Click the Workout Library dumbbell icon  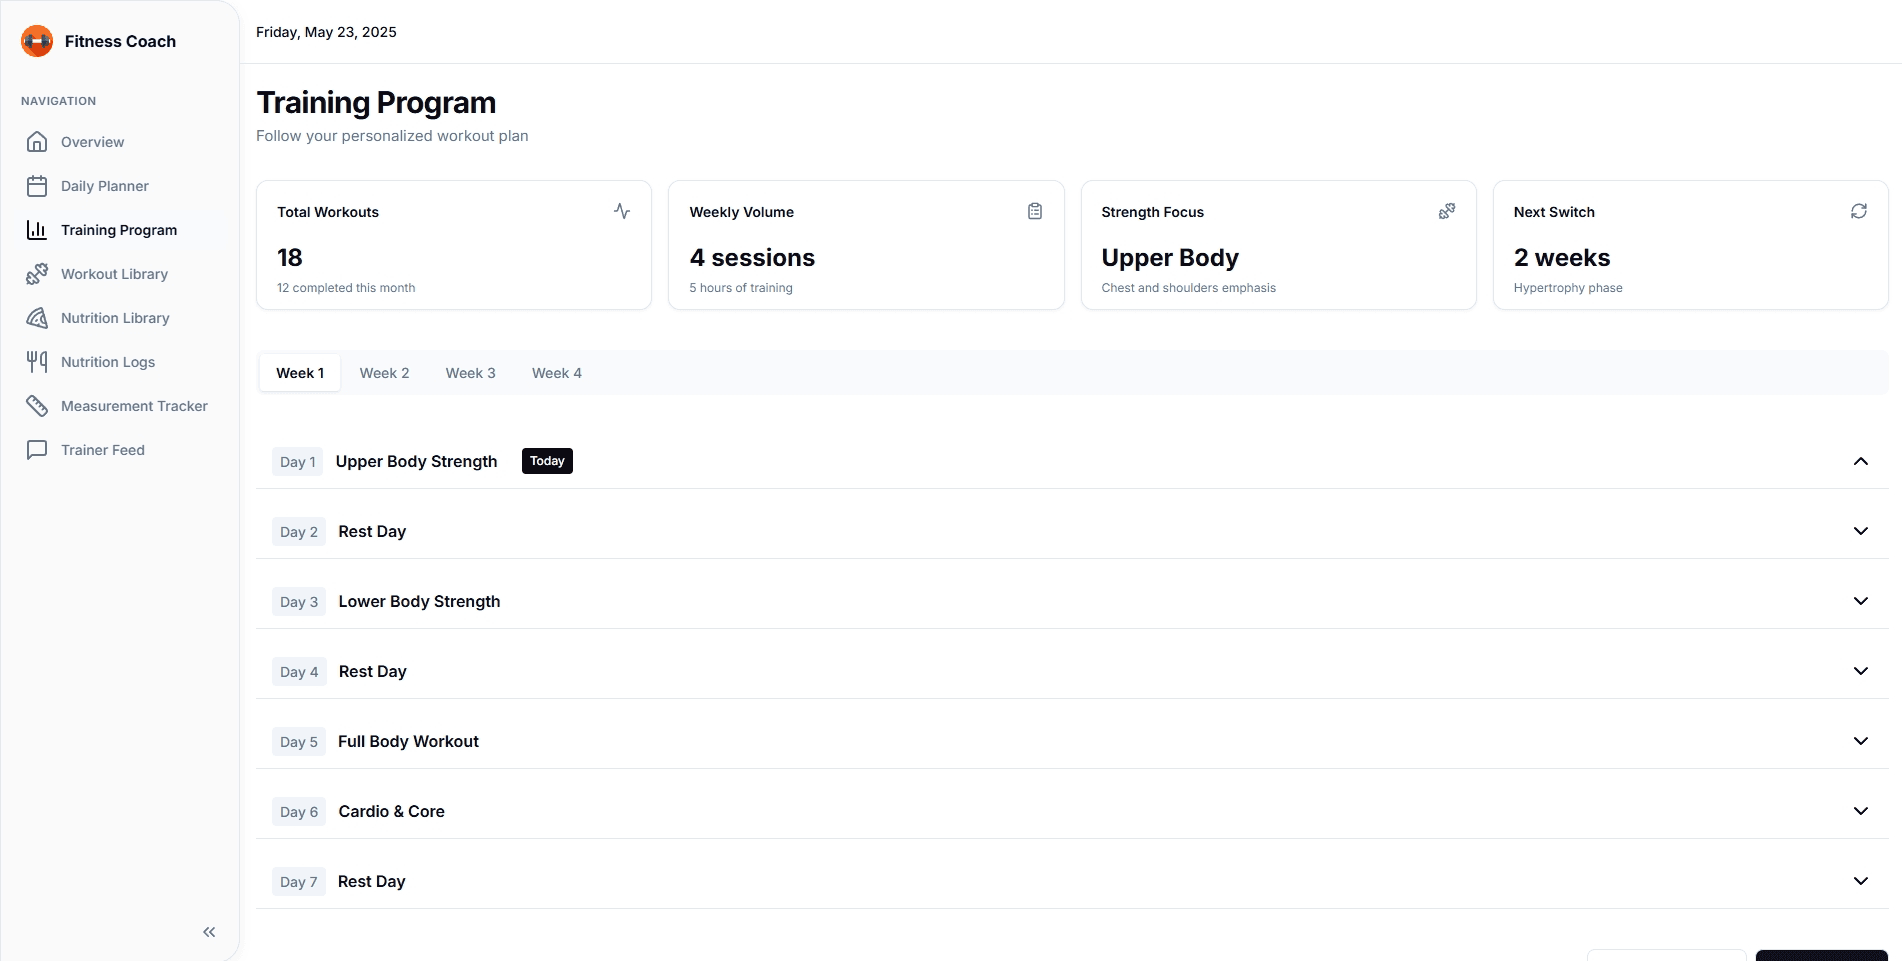tap(37, 274)
